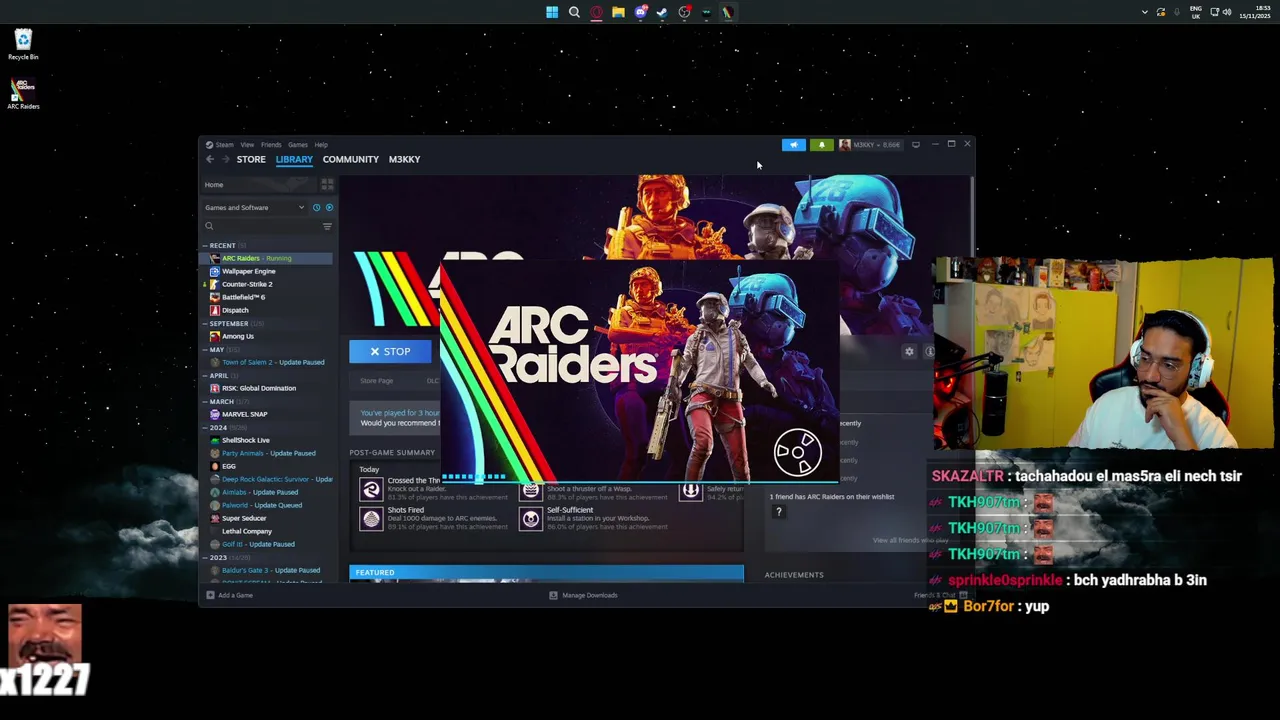The height and width of the screenshot is (720, 1280).
Task: Open the ARC Raiders Store Page link
Action: pyautogui.click(x=377, y=380)
